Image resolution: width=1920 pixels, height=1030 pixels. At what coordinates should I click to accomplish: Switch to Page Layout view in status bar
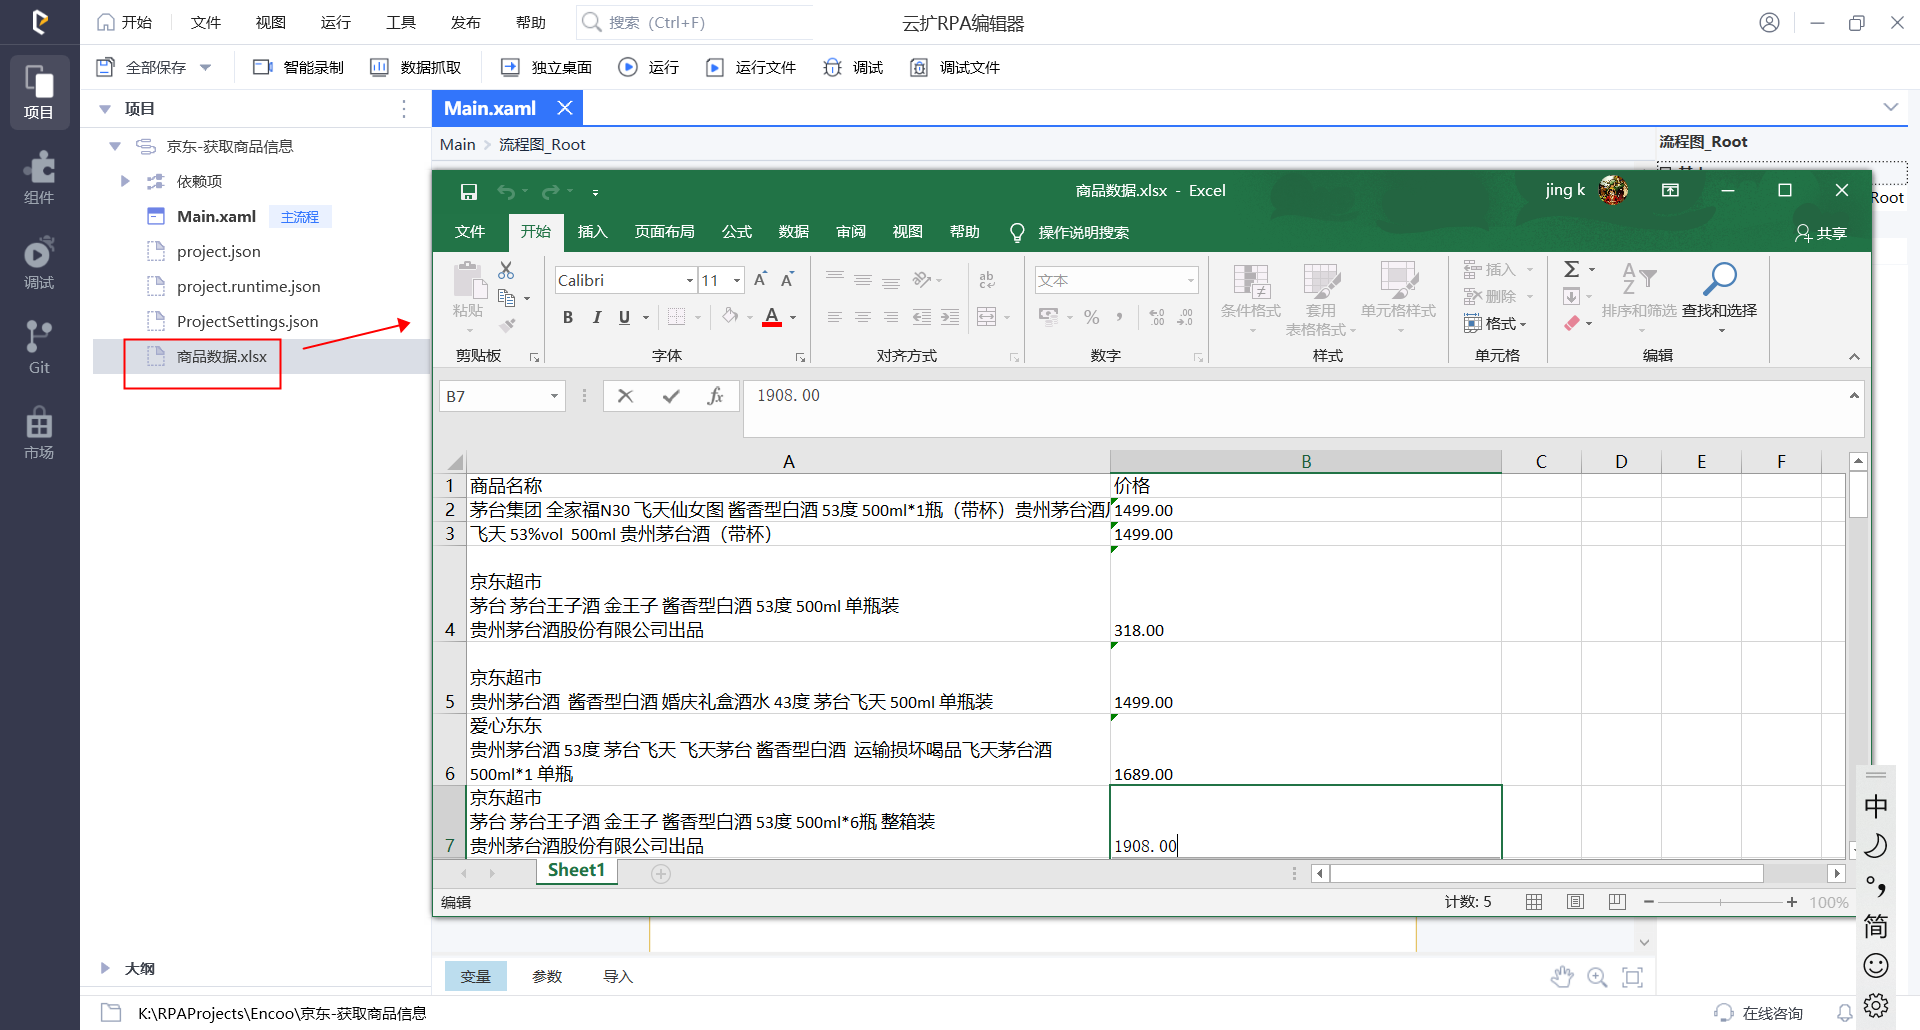(1575, 902)
